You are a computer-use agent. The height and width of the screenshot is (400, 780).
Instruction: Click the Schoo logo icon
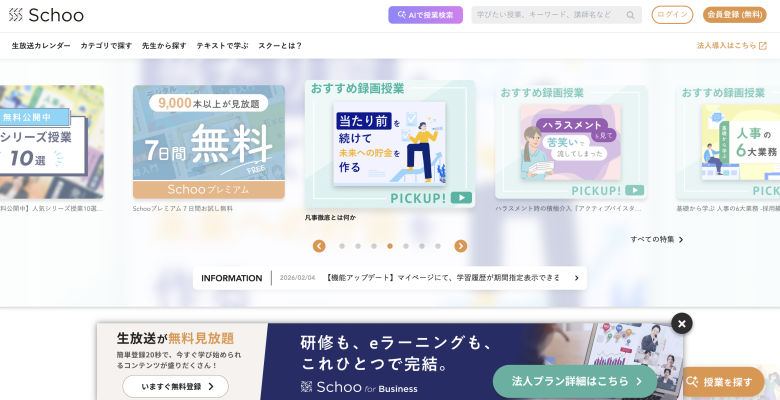coord(16,15)
